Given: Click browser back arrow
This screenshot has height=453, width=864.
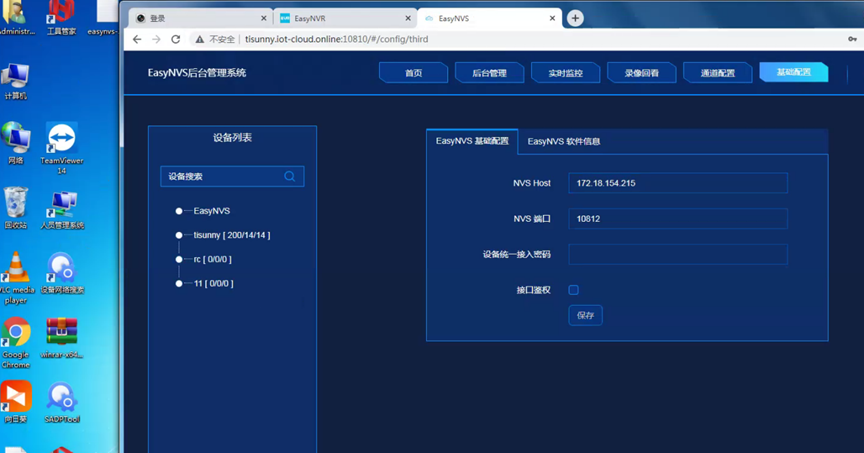Looking at the screenshot, I should pos(137,39).
